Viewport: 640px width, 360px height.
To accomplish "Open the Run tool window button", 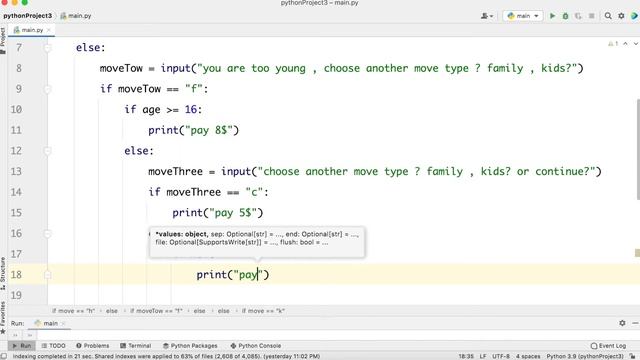I will [x=22, y=346].
